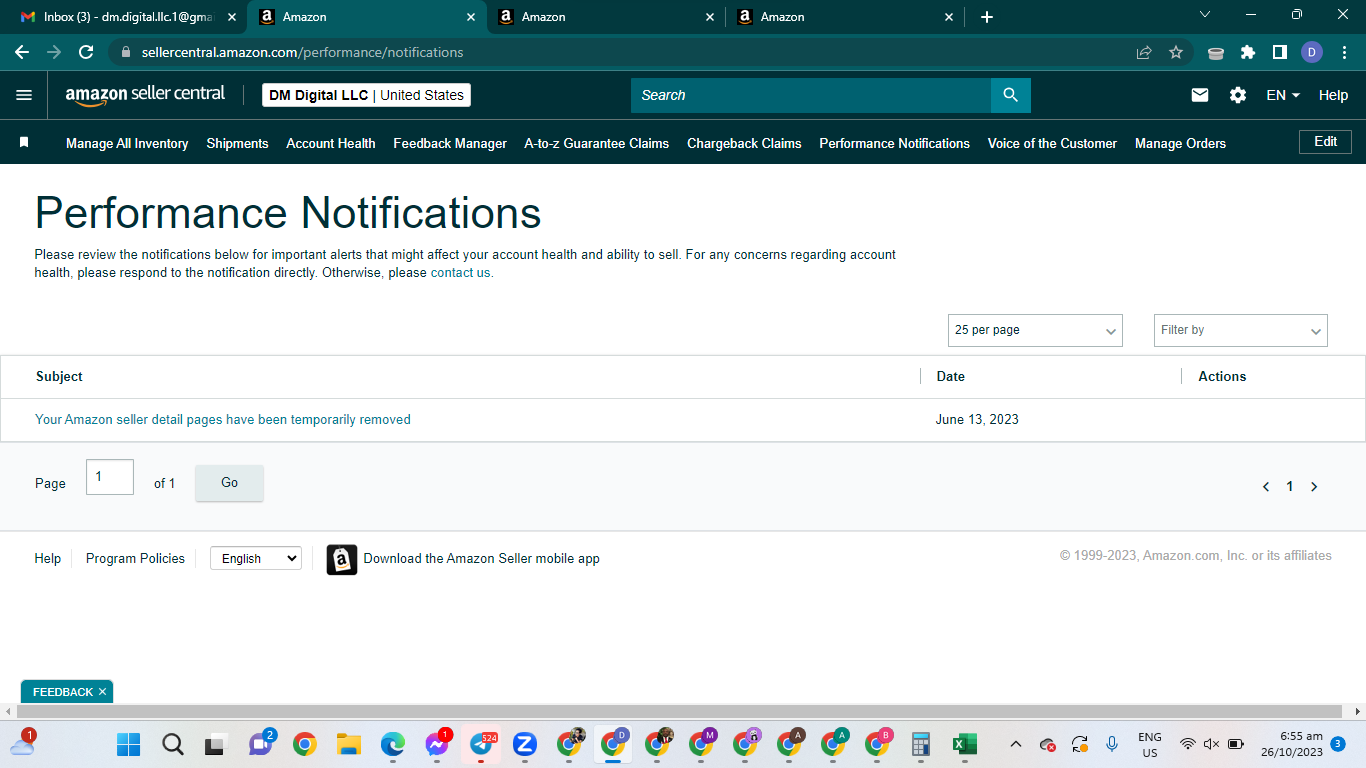Open the Seller Central hamburger menu
Viewport: 1366px width, 768px height.
(24, 95)
